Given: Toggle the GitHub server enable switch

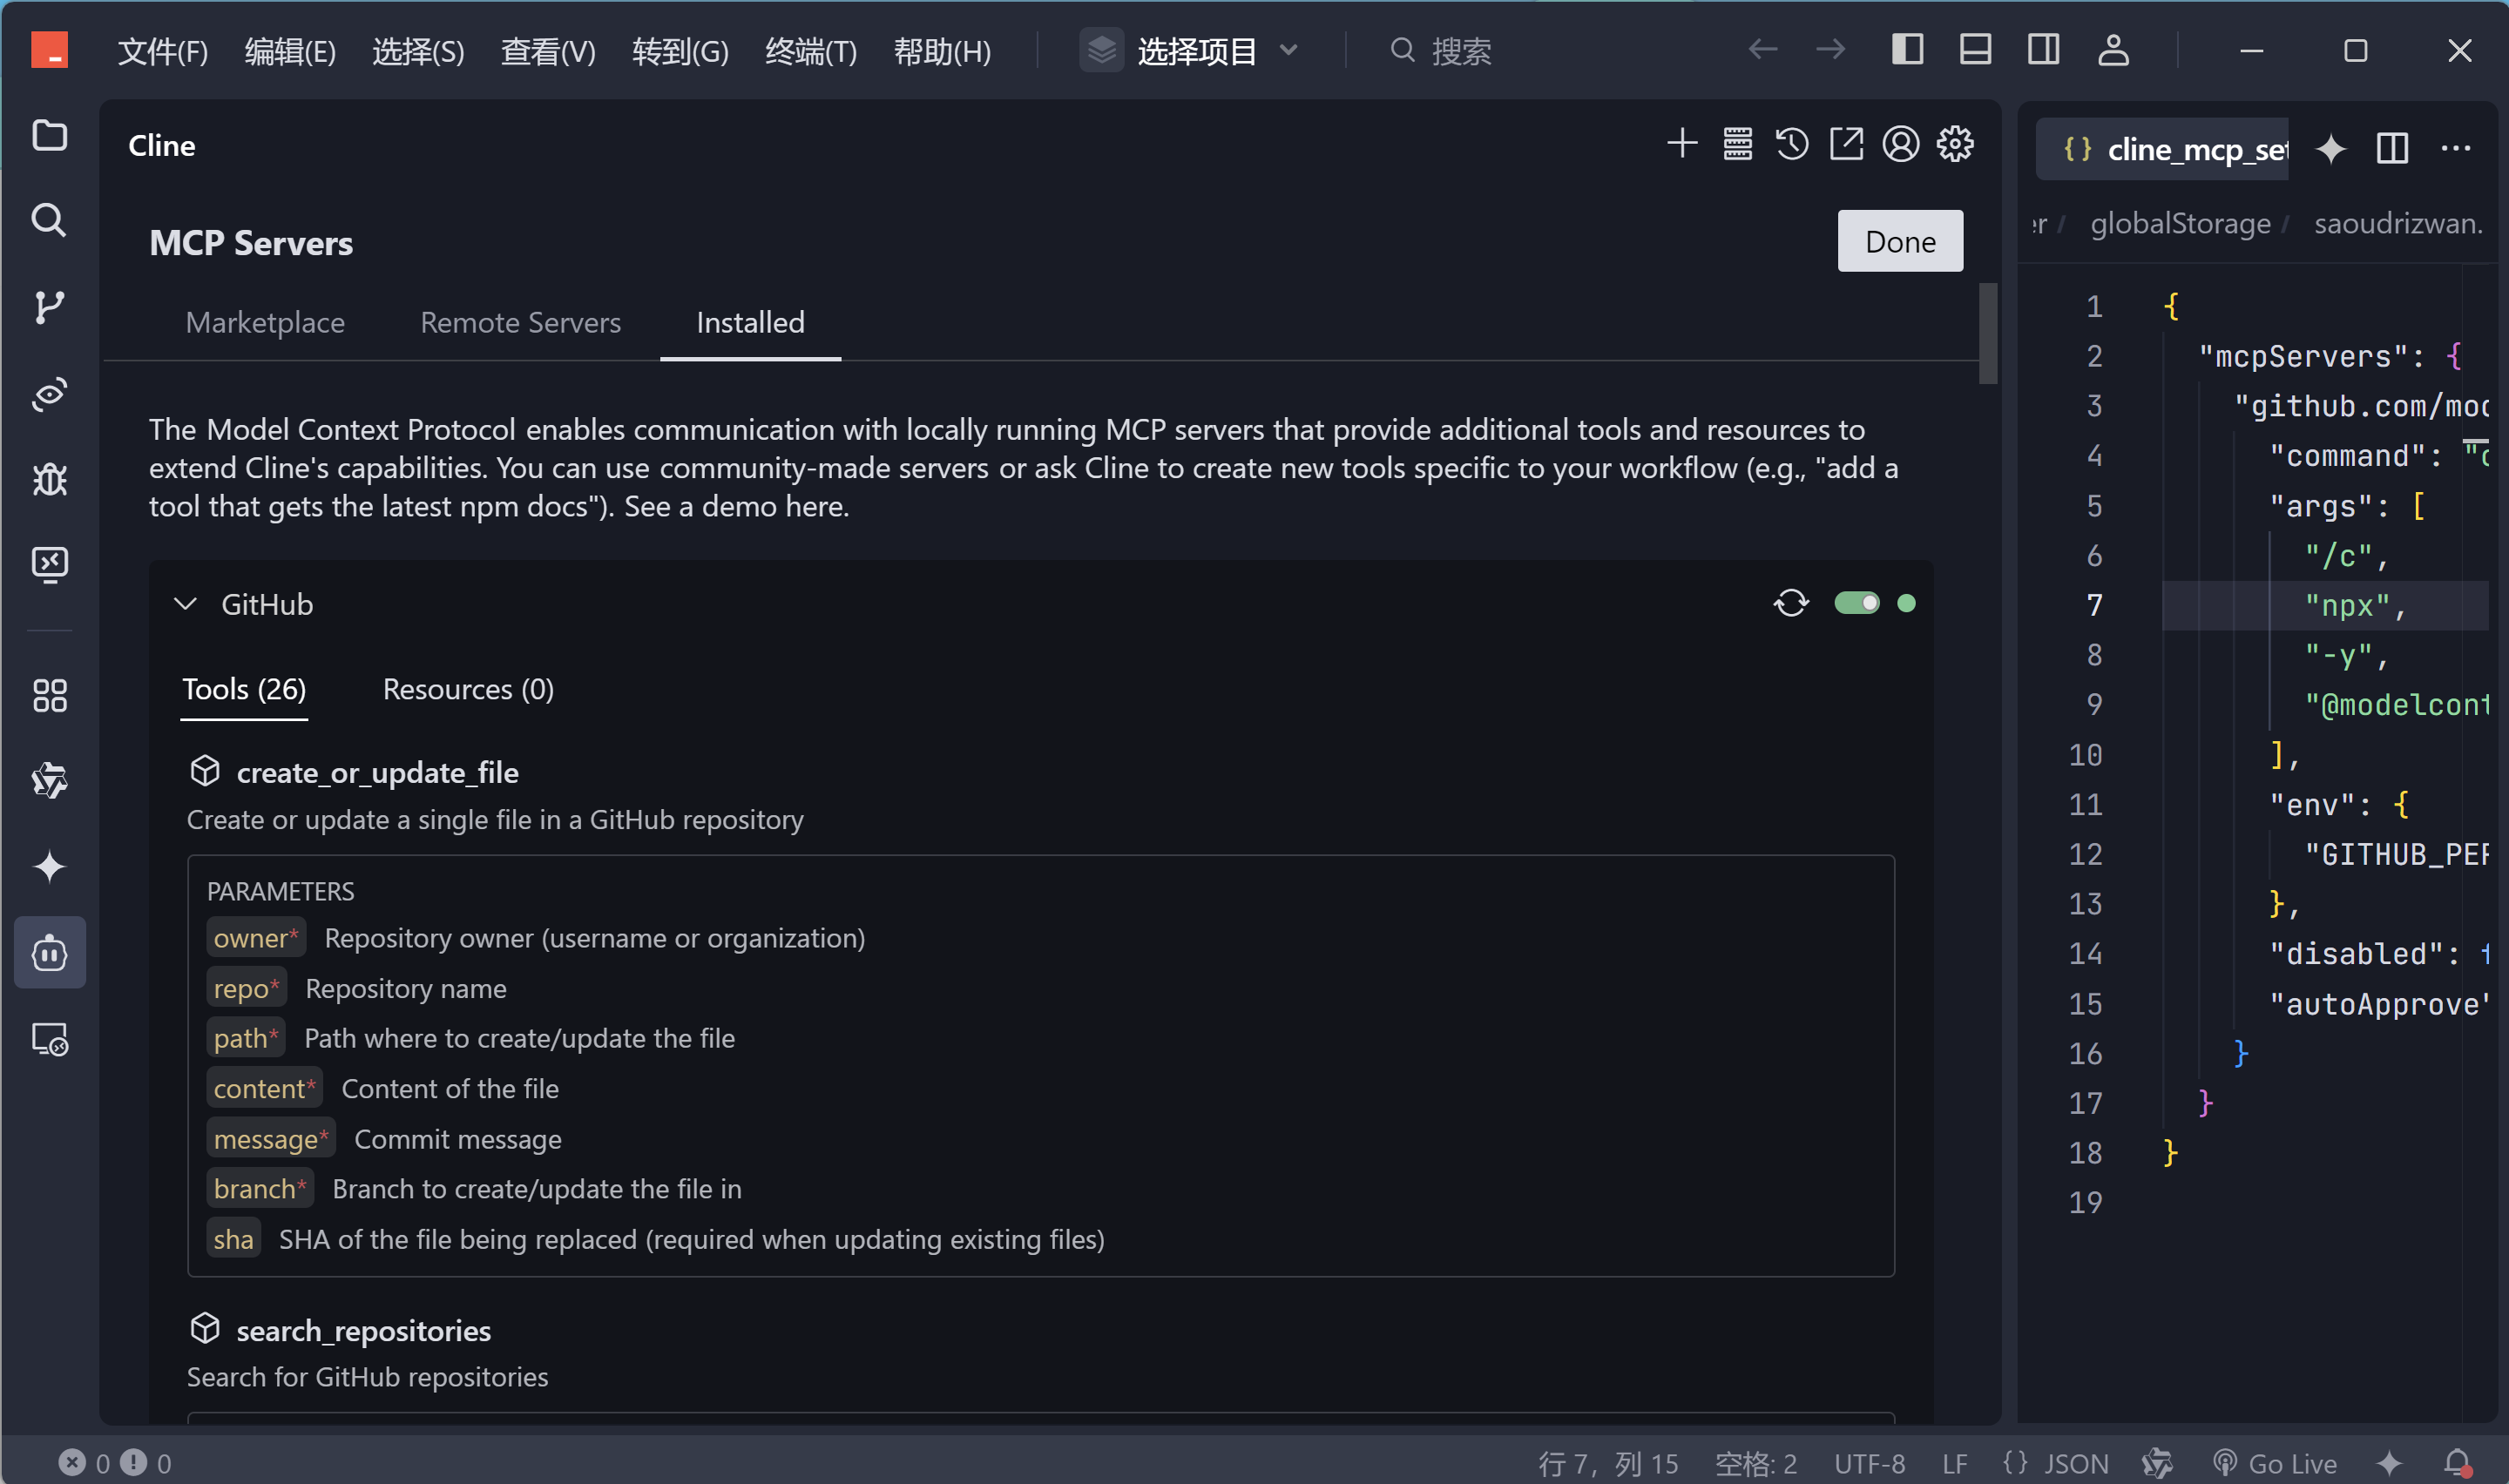Looking at the screenshot, I should coord(1856,603).
